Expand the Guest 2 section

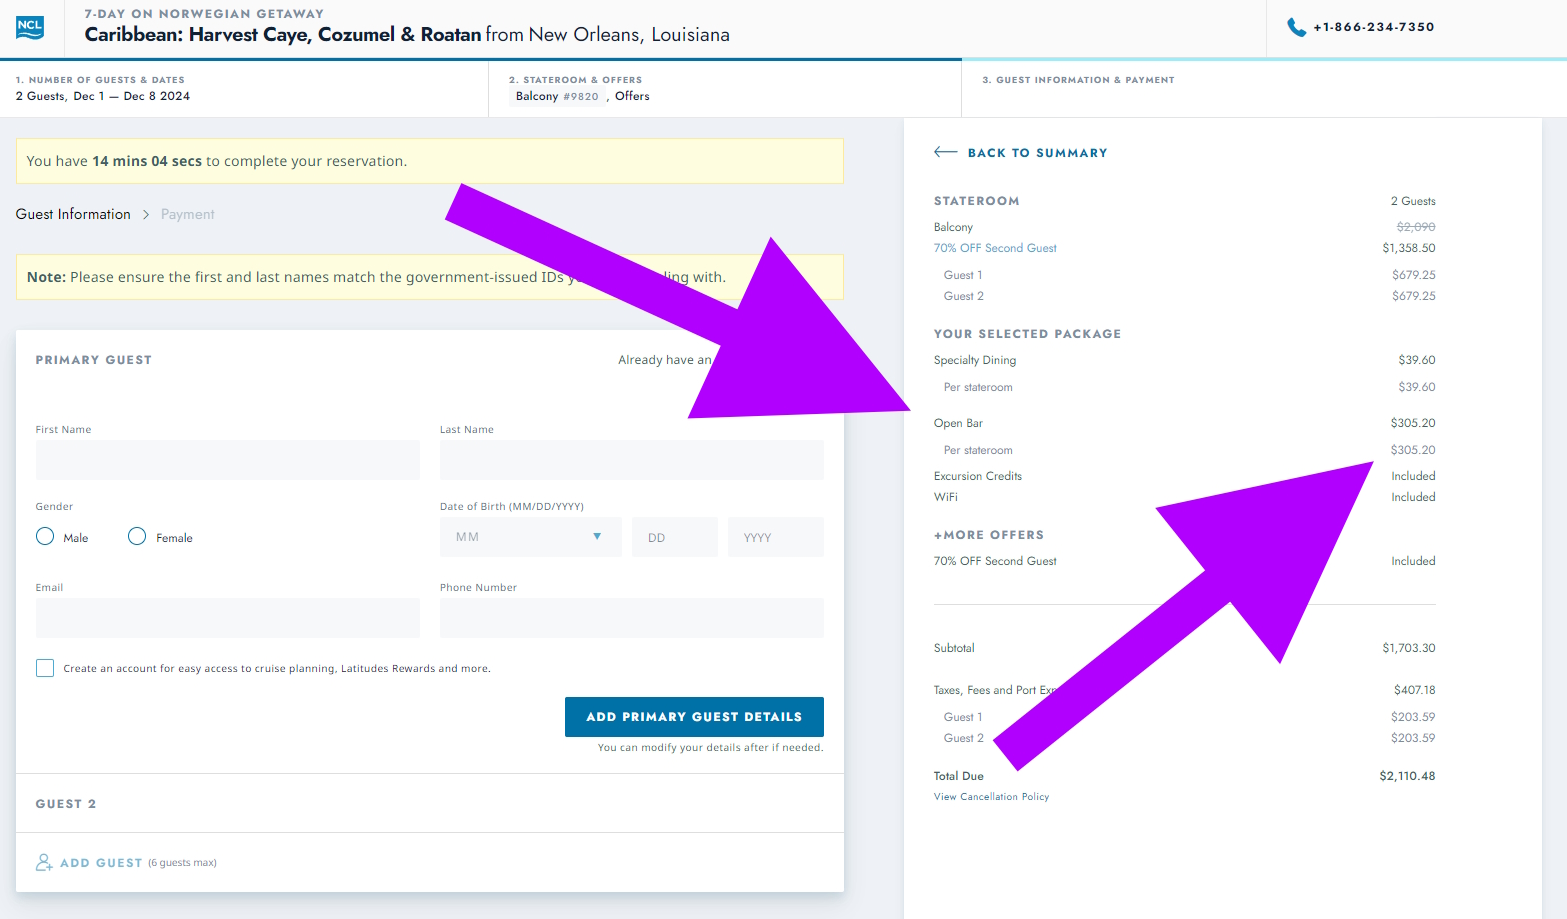[66, 804]
